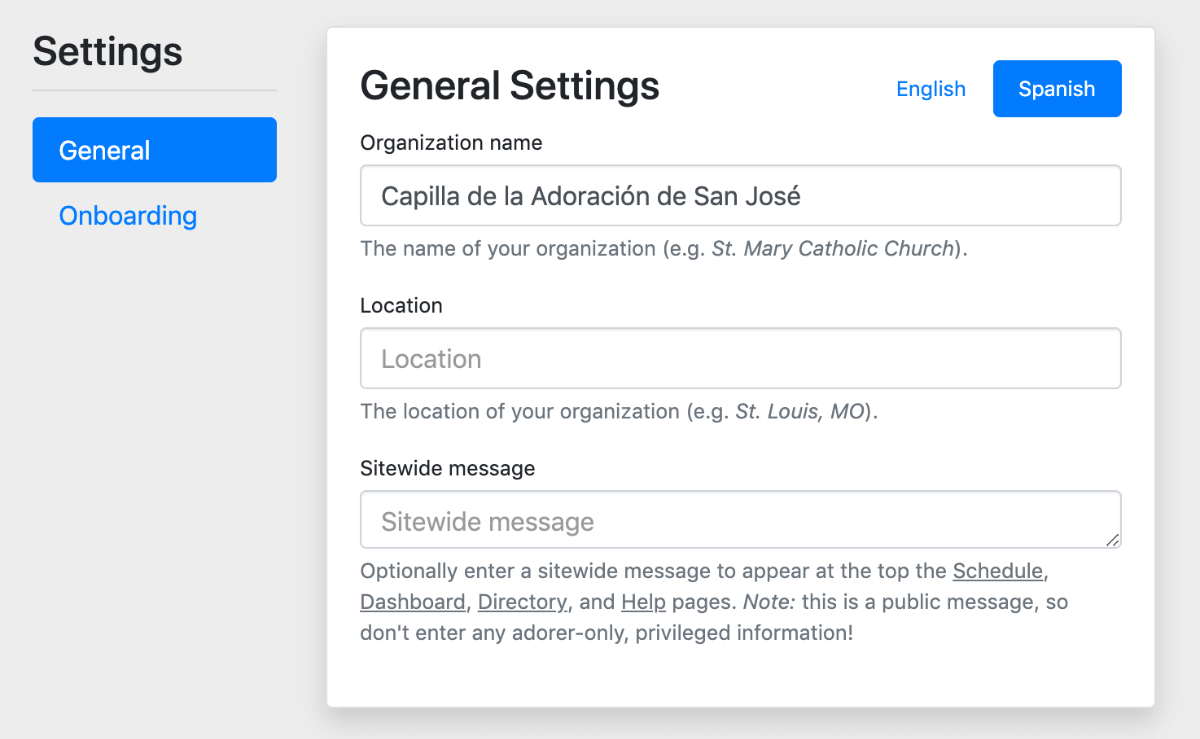Switch to the Onboarding settings section
Screen dimensions: 1200x739
(128, 216)
